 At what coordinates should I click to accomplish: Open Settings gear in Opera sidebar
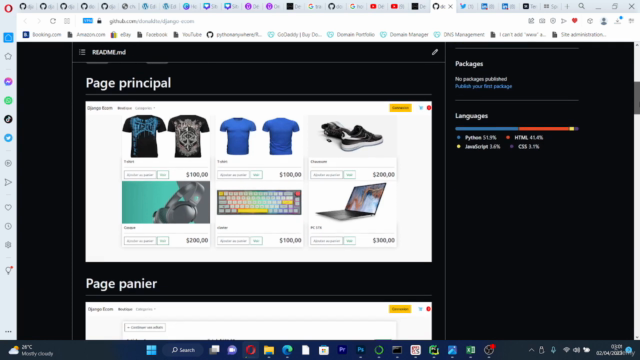point(8,245)
